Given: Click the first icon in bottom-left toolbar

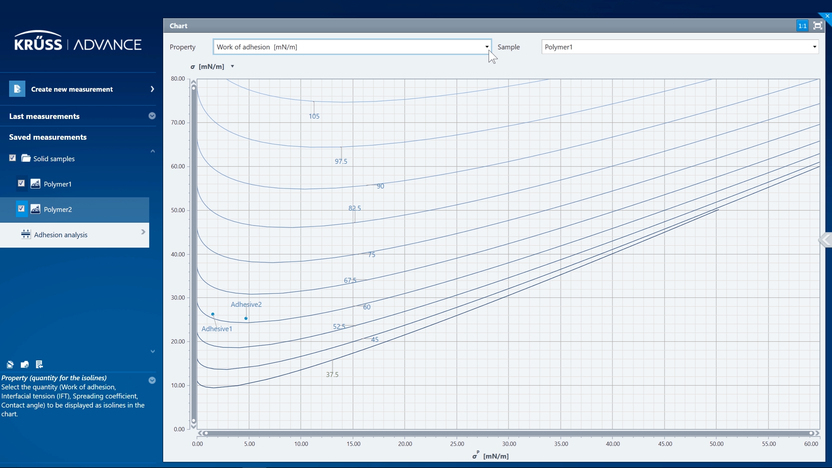Looking at the screenshot, I should [x=10, y=364].
